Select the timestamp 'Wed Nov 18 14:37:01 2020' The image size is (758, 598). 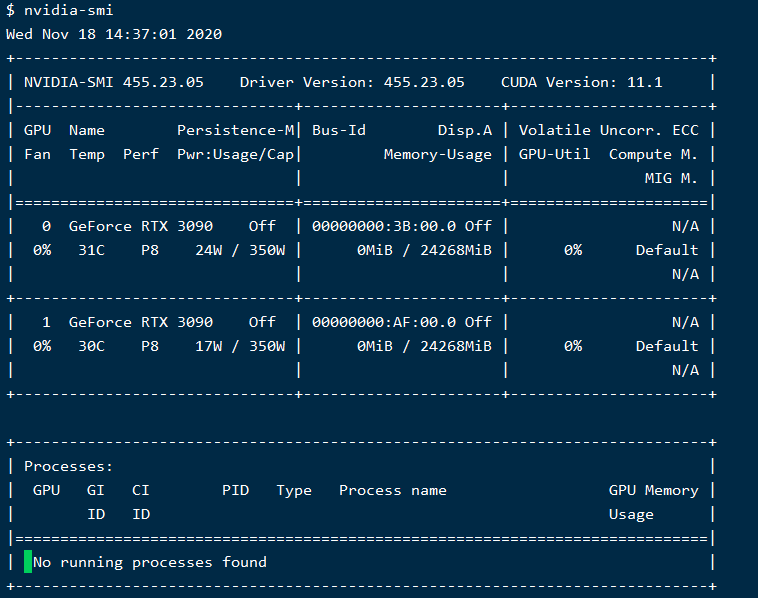pos(114,34)
